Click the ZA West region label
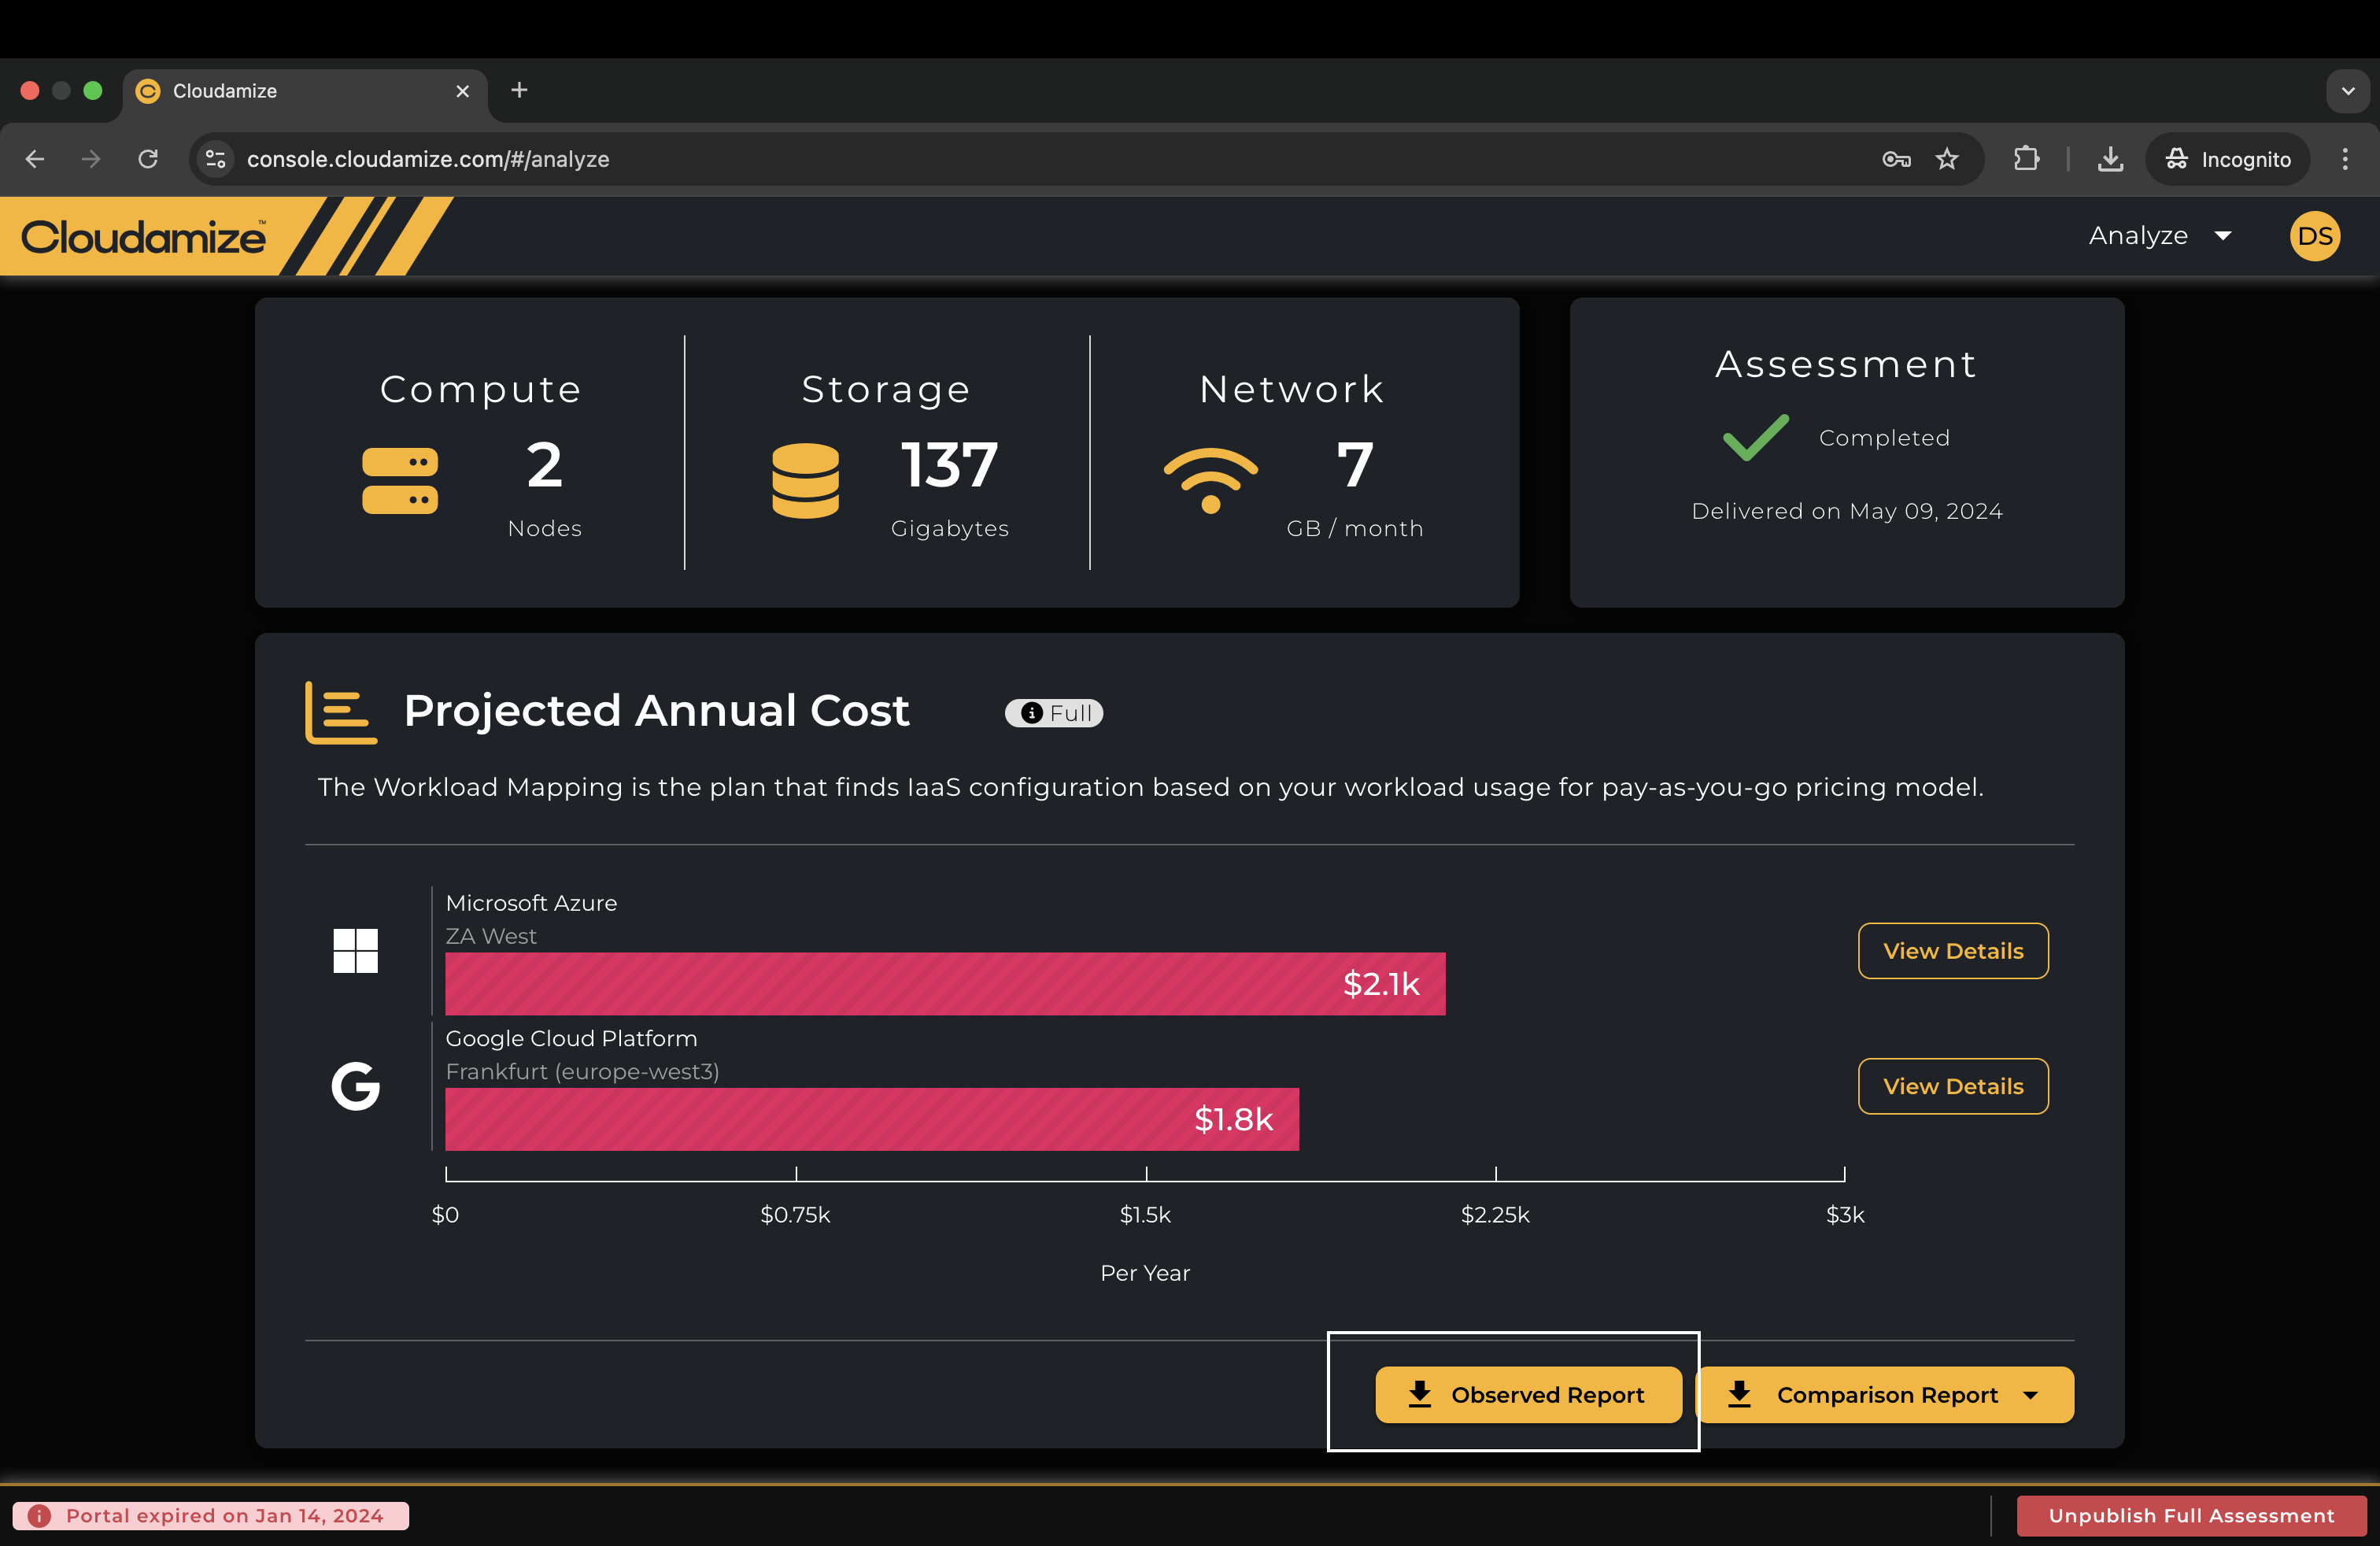 pos(490,936)
